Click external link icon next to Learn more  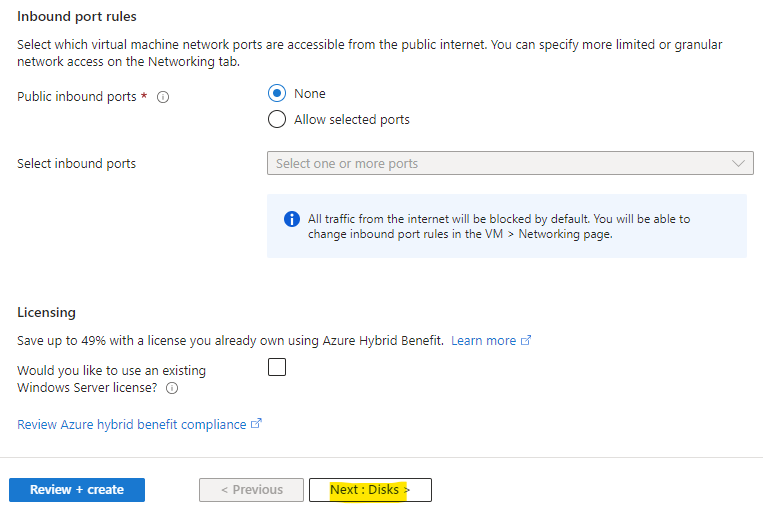pos(526,340)
